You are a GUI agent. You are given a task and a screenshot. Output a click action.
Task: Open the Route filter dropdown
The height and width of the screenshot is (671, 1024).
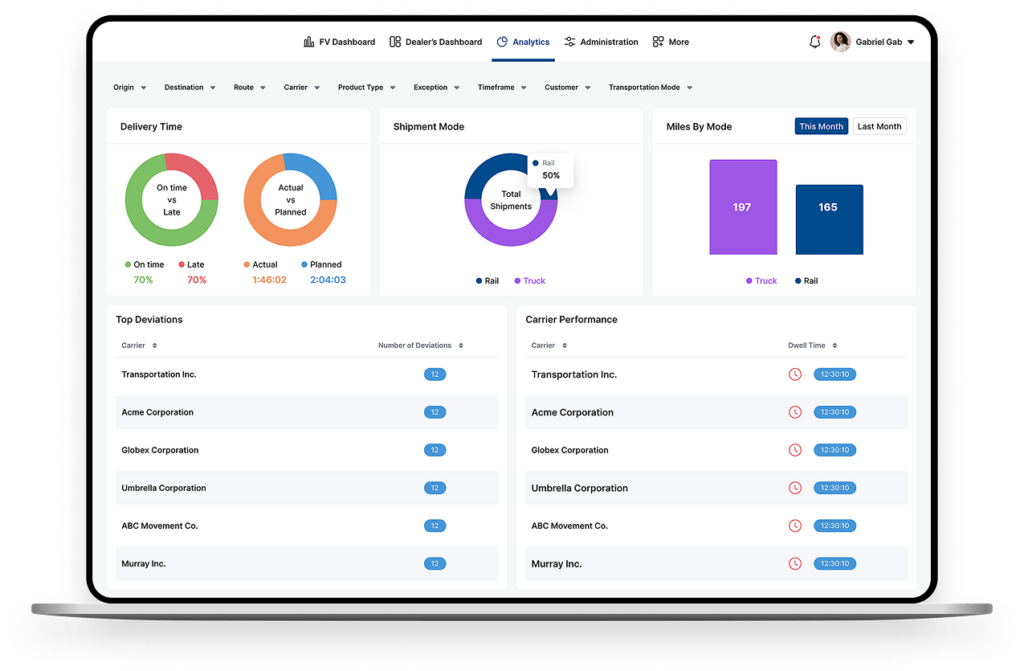tap(249, 87)
